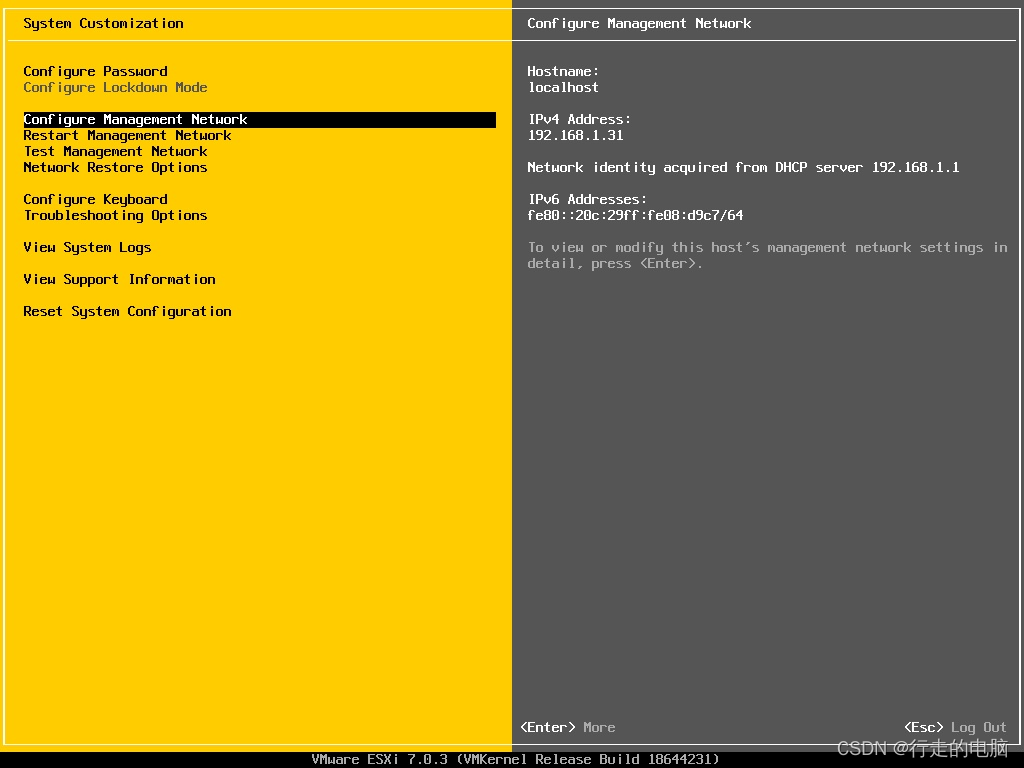Click the System Customization title bar
The image size is (1024, 768).
104,23
